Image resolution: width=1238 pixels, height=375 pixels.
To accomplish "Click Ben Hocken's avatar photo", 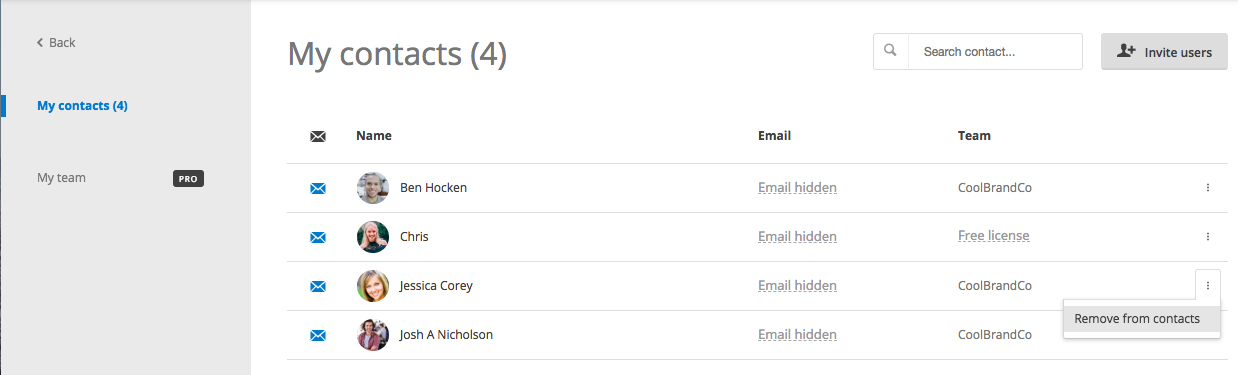I will pyautogui.click(x=373, y=188).
